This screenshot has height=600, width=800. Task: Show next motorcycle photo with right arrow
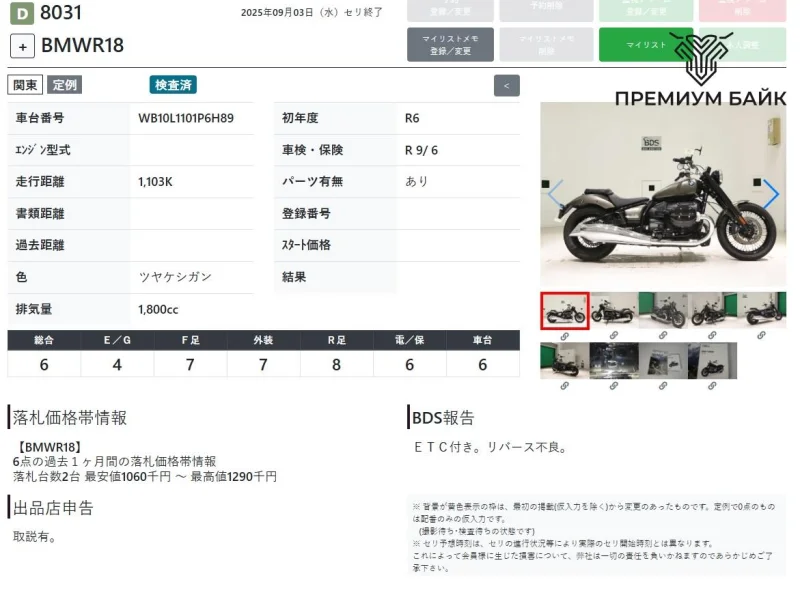[x=771, y=194]
